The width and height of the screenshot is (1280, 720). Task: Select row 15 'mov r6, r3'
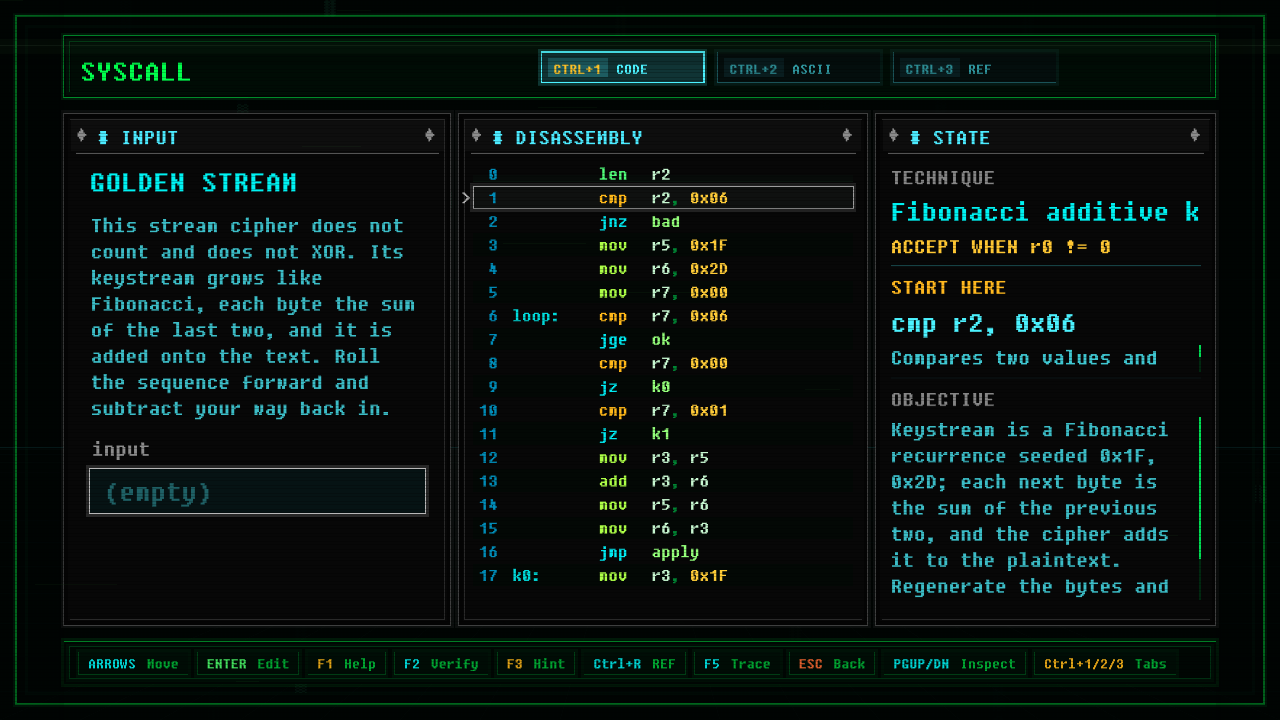coord(663,529)
